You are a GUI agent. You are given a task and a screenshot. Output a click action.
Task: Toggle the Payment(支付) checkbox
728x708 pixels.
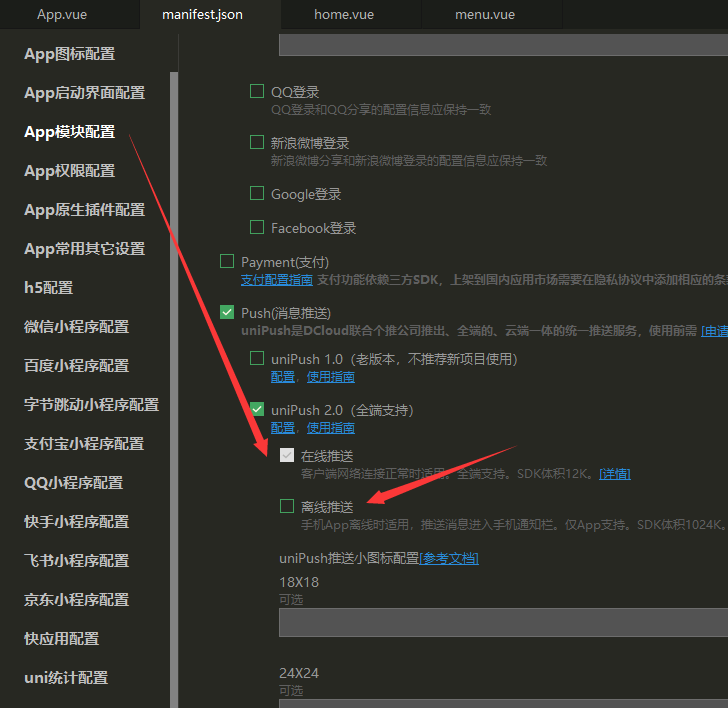pos(227,262)
